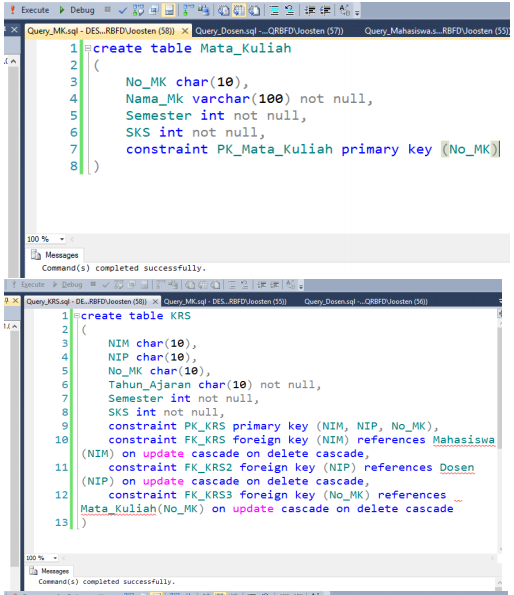Click horizontal scroll right arrow in lower editor

point(493,558)
